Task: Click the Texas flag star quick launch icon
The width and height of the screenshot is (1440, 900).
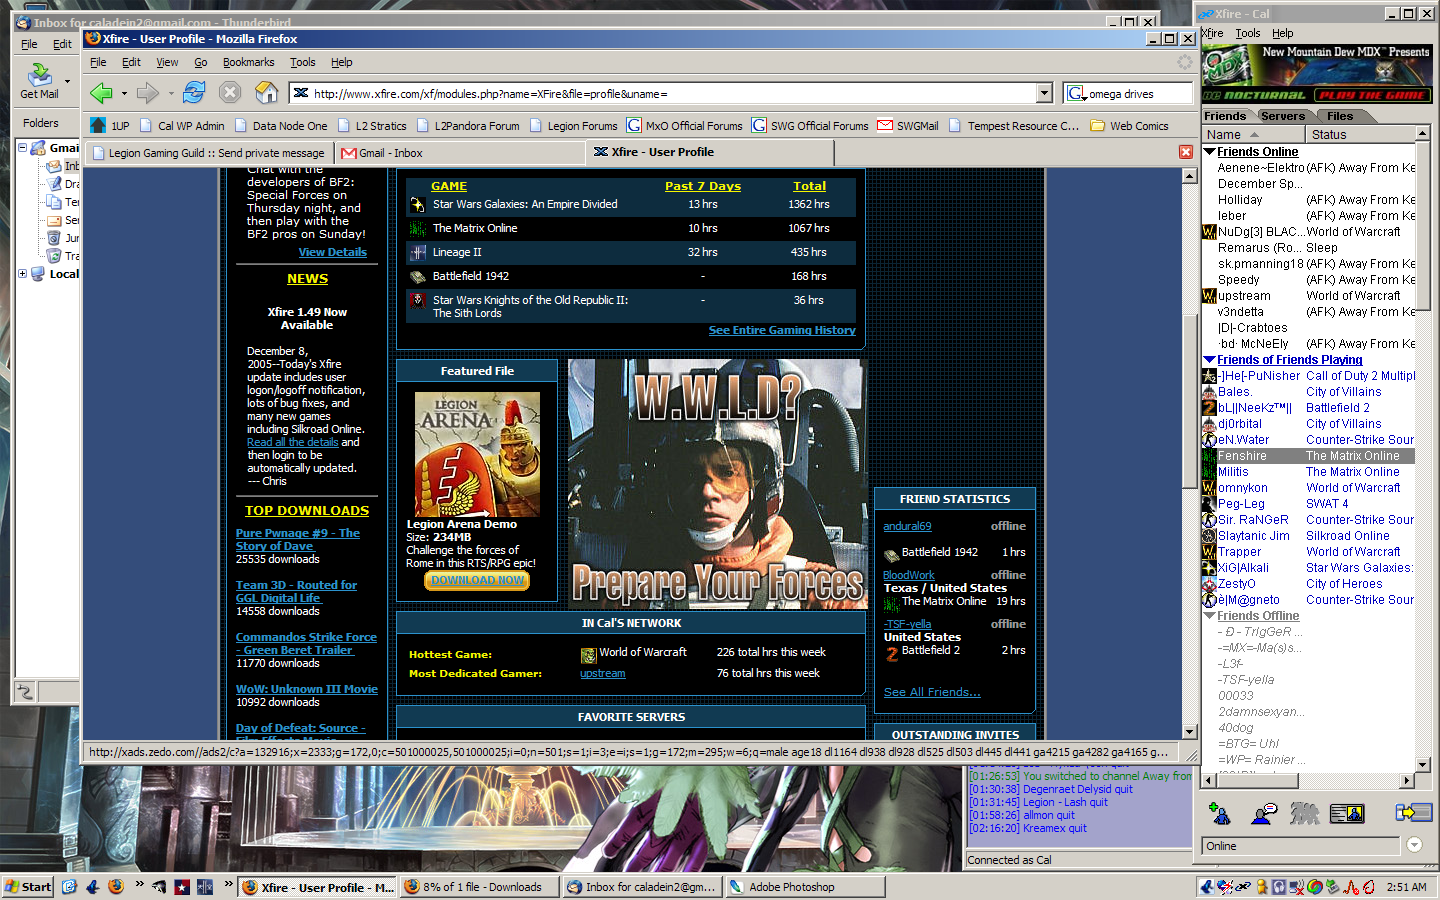Action: (182, 886)
